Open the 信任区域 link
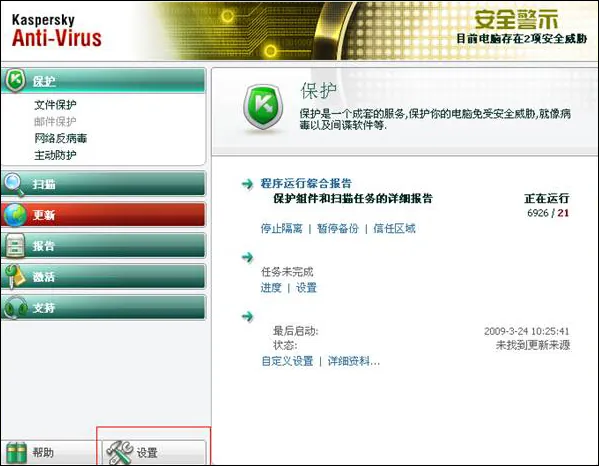Screen dimensions: 599x466 coord(394,228)
